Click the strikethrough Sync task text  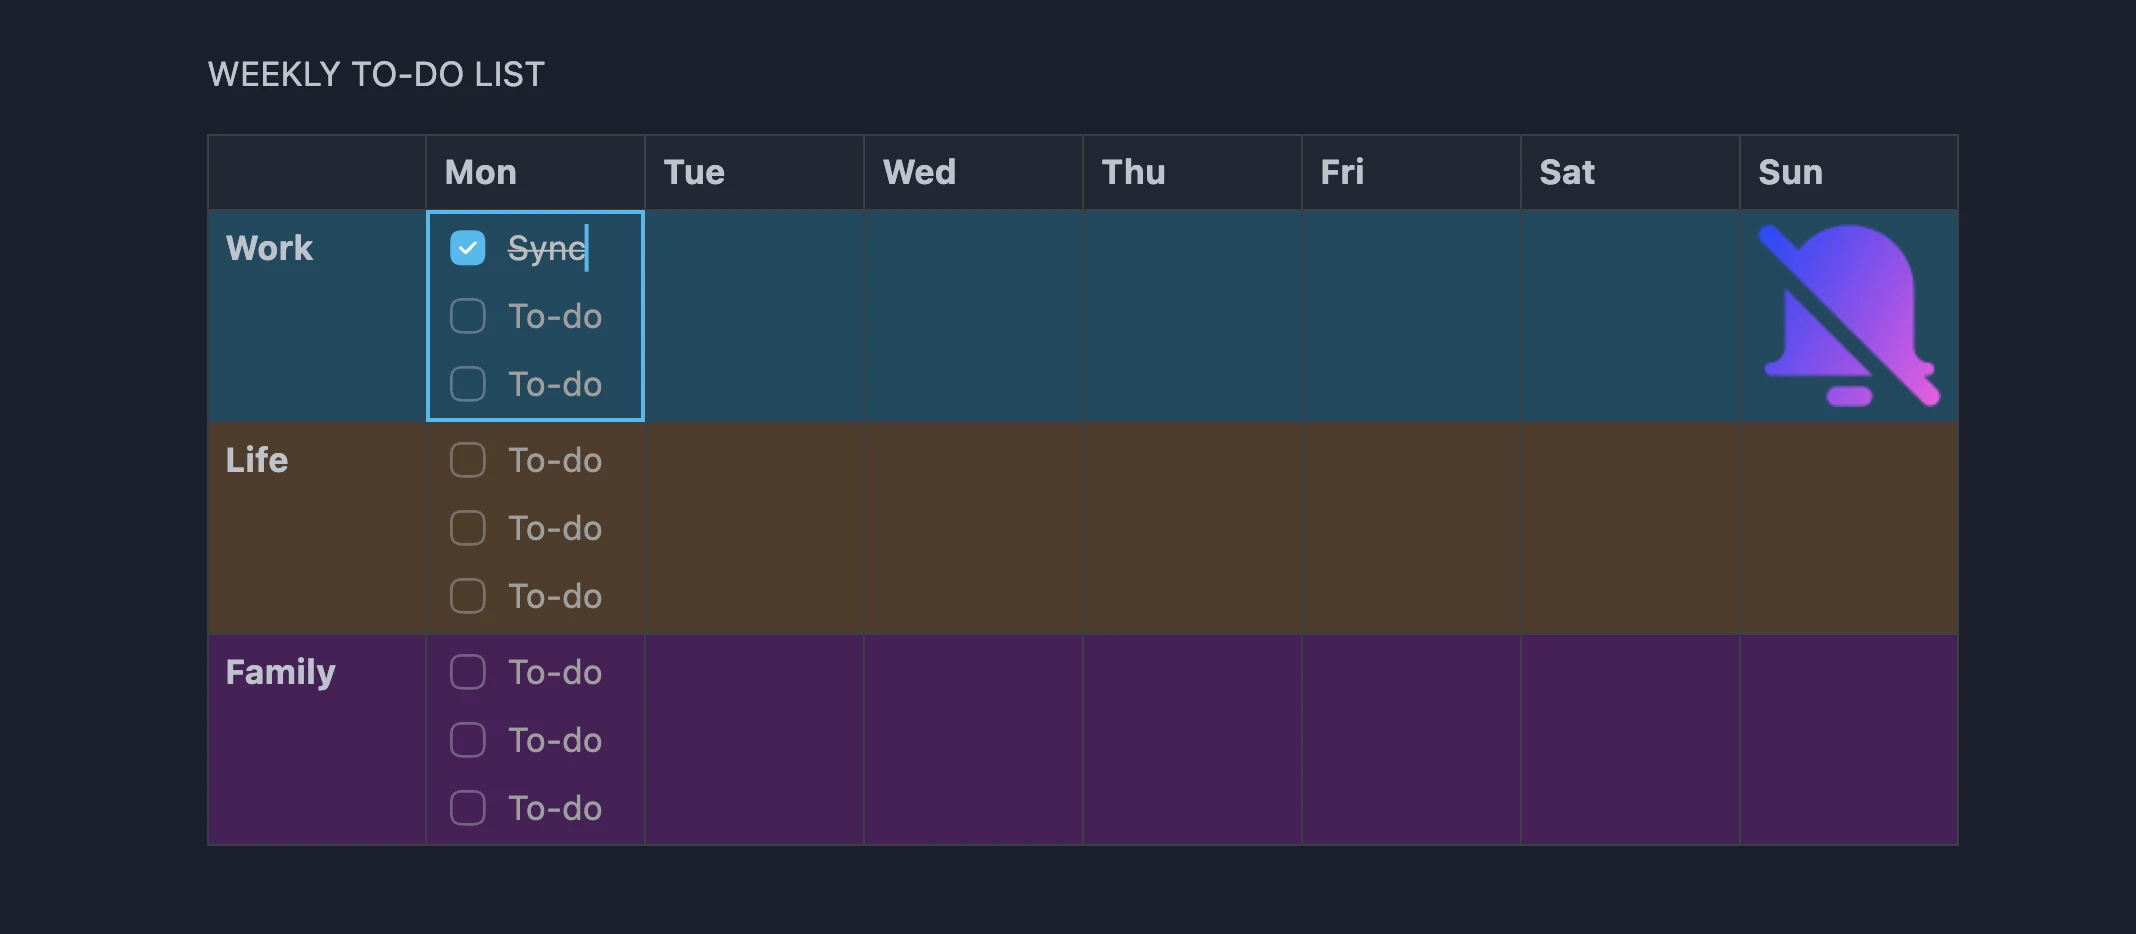point(546,248)
